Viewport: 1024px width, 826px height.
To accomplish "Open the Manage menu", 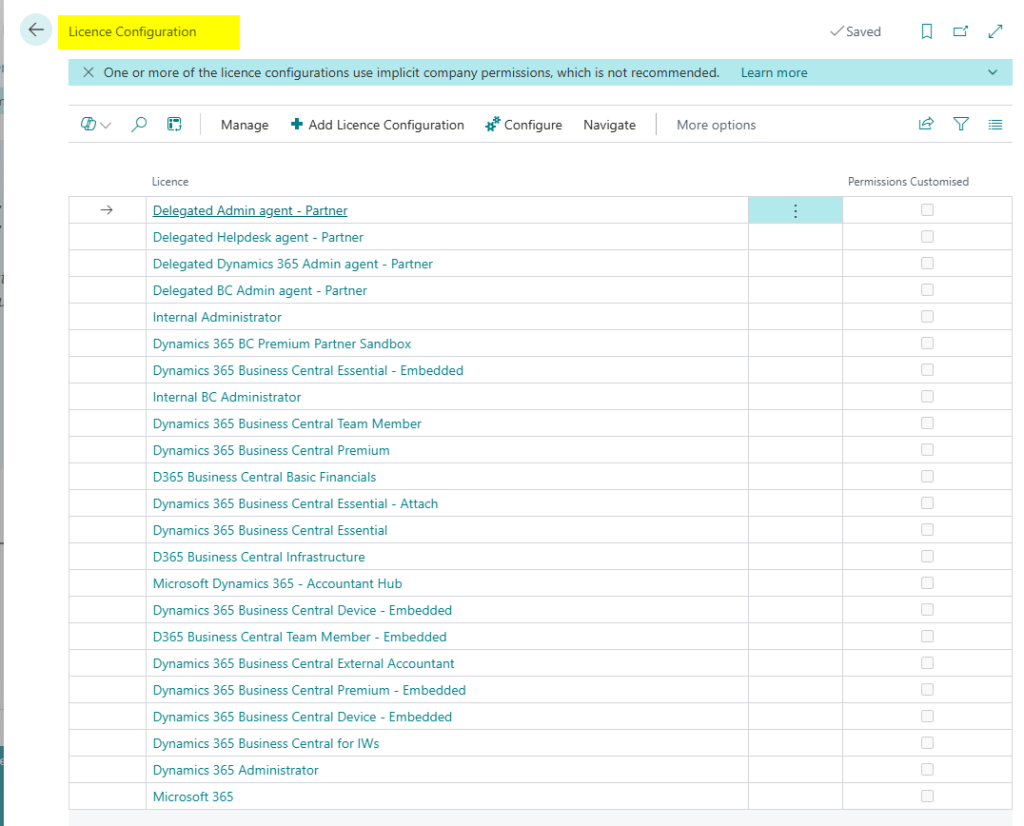I will (x=244, y=125).
